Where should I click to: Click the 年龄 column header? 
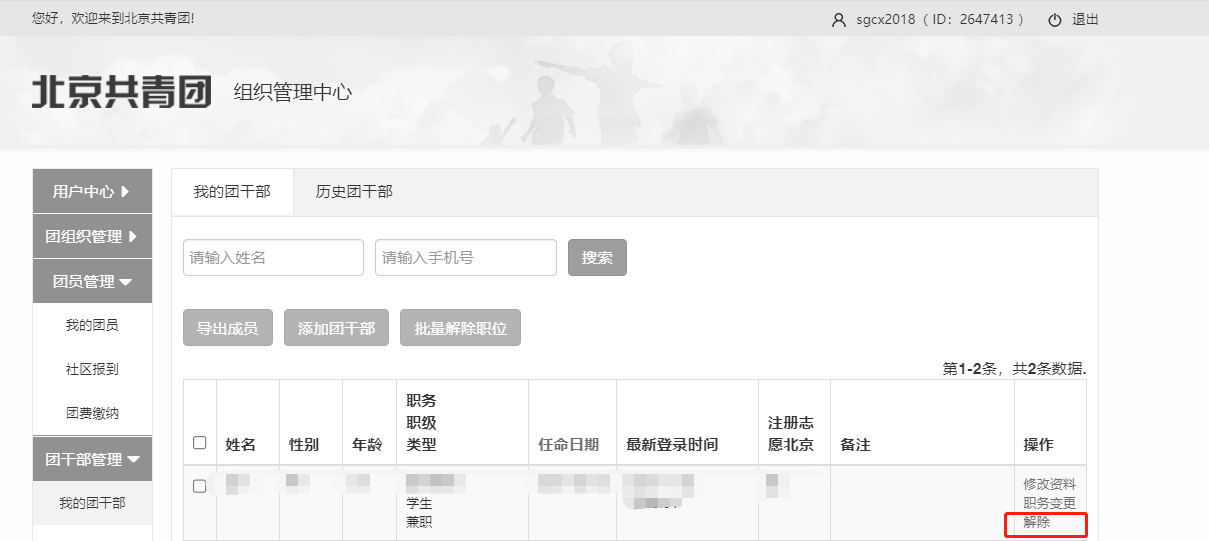pos(367,445)
